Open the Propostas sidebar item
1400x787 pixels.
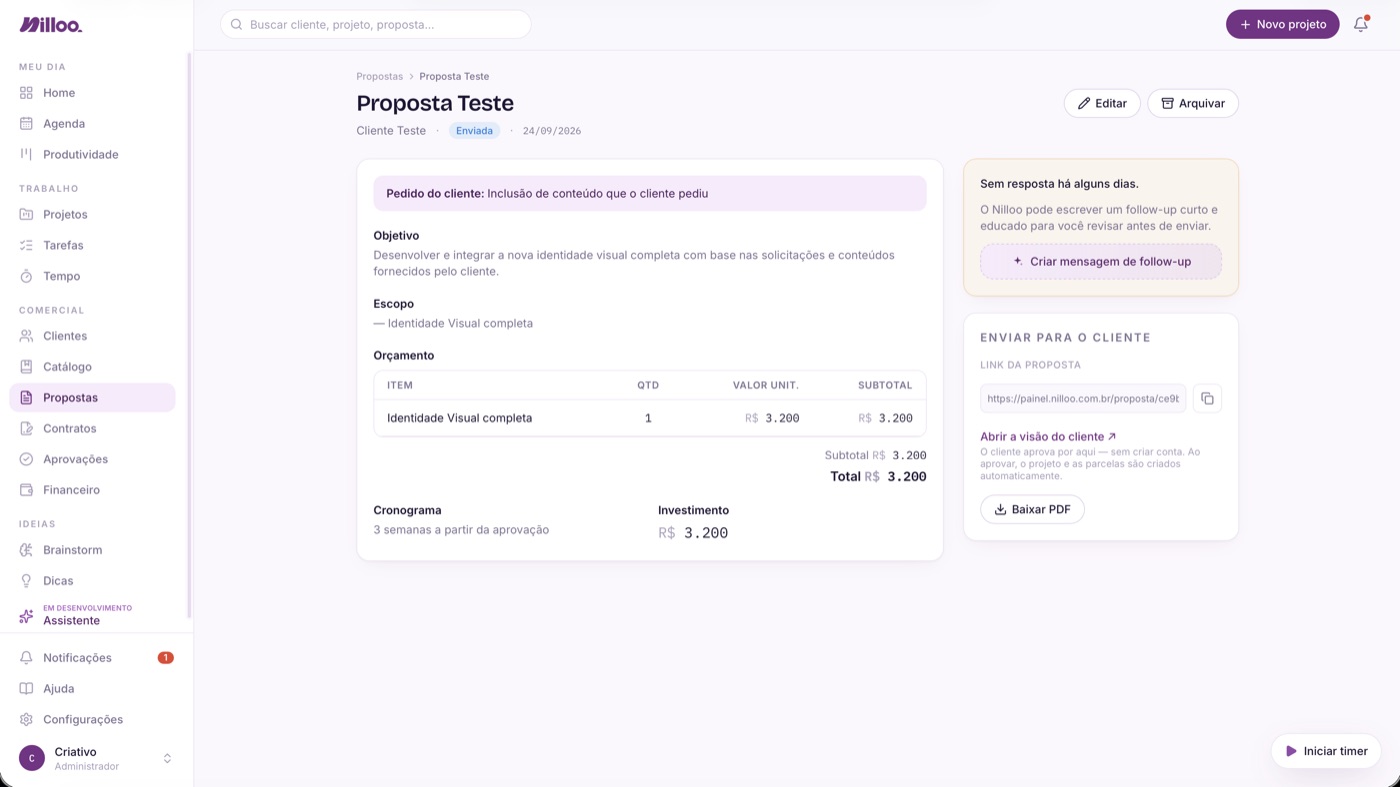click(92, 398)
